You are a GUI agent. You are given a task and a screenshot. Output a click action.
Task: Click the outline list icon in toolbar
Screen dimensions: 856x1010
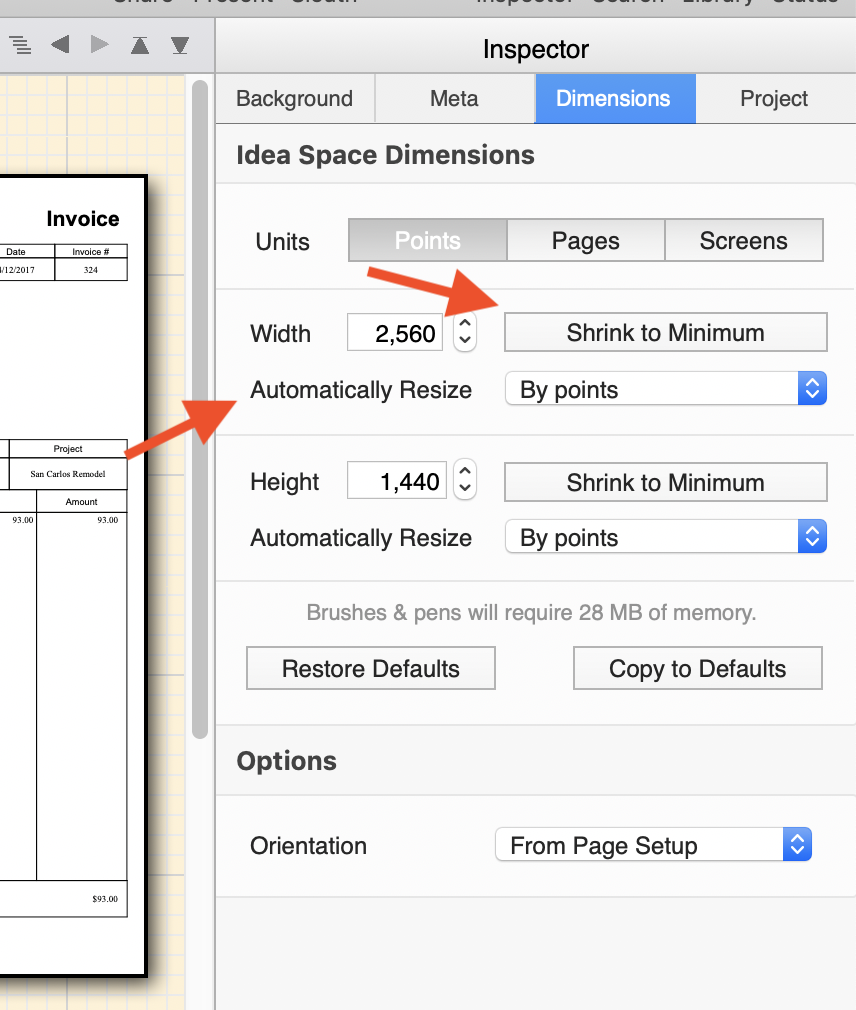tap(20, 45)
